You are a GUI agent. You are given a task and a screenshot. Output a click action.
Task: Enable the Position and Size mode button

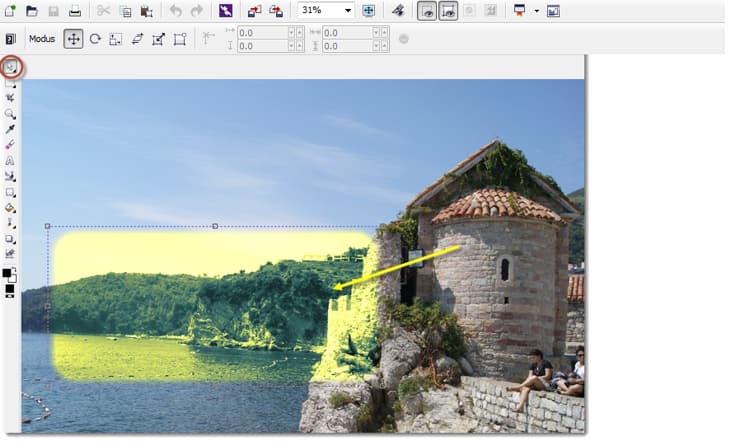pyautogui.click(x=73, y=39)
